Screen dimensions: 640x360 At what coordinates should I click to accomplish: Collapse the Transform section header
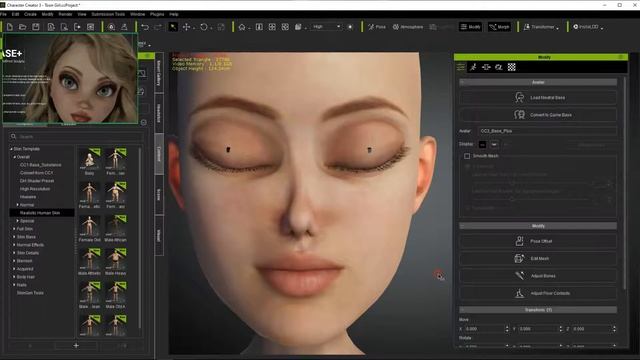[538, 310]
